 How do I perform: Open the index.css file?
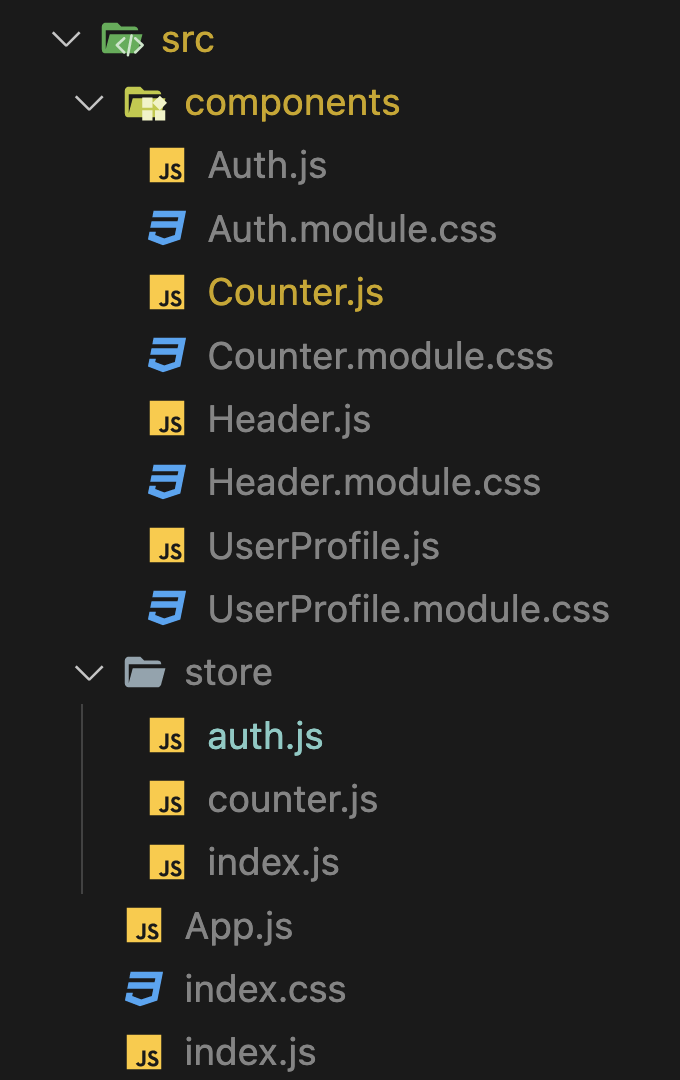point(265,990)
